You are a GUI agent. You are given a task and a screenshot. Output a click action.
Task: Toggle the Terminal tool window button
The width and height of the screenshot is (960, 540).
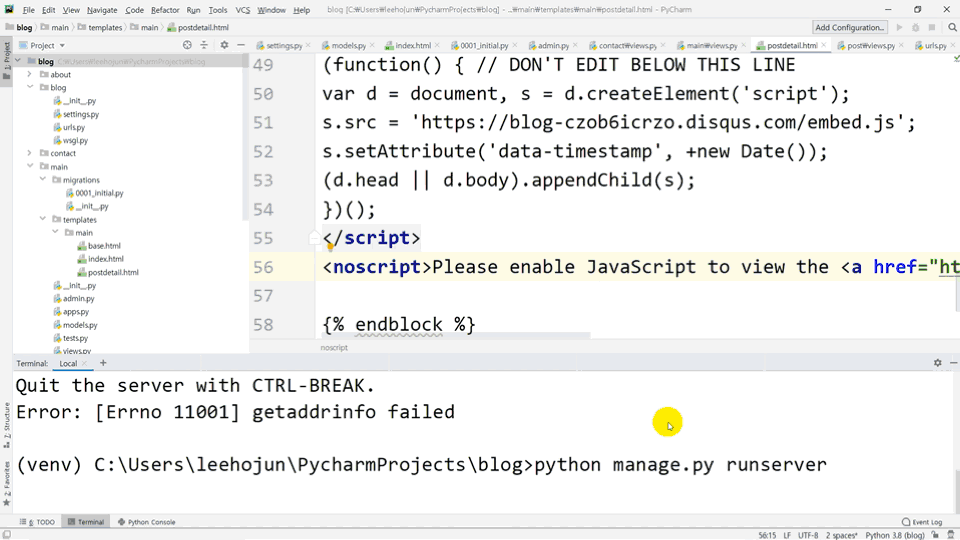tap(86, 522)
